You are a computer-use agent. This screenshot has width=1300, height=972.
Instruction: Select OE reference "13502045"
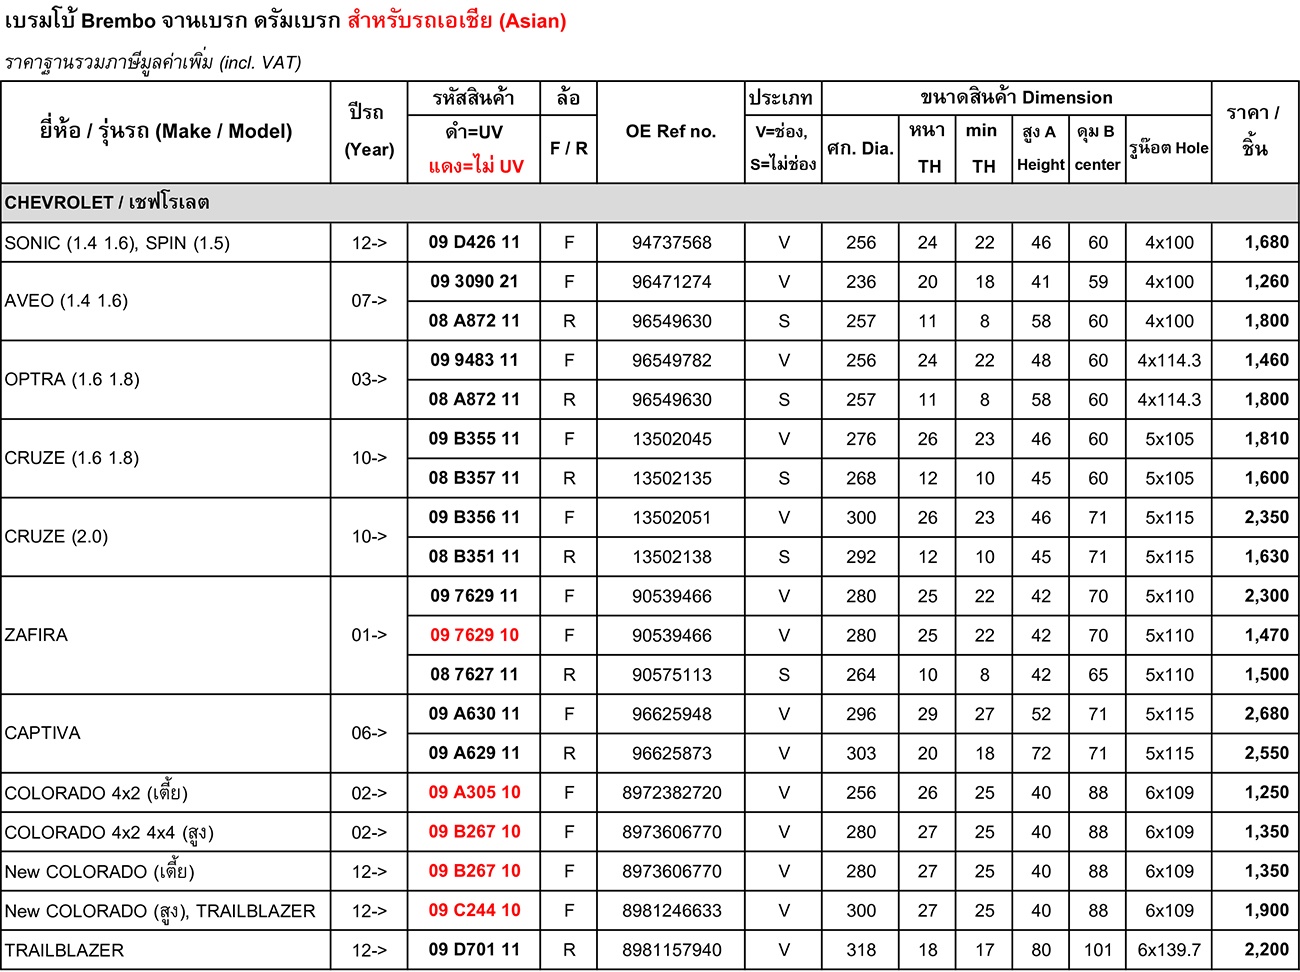(x=672, y=439)
